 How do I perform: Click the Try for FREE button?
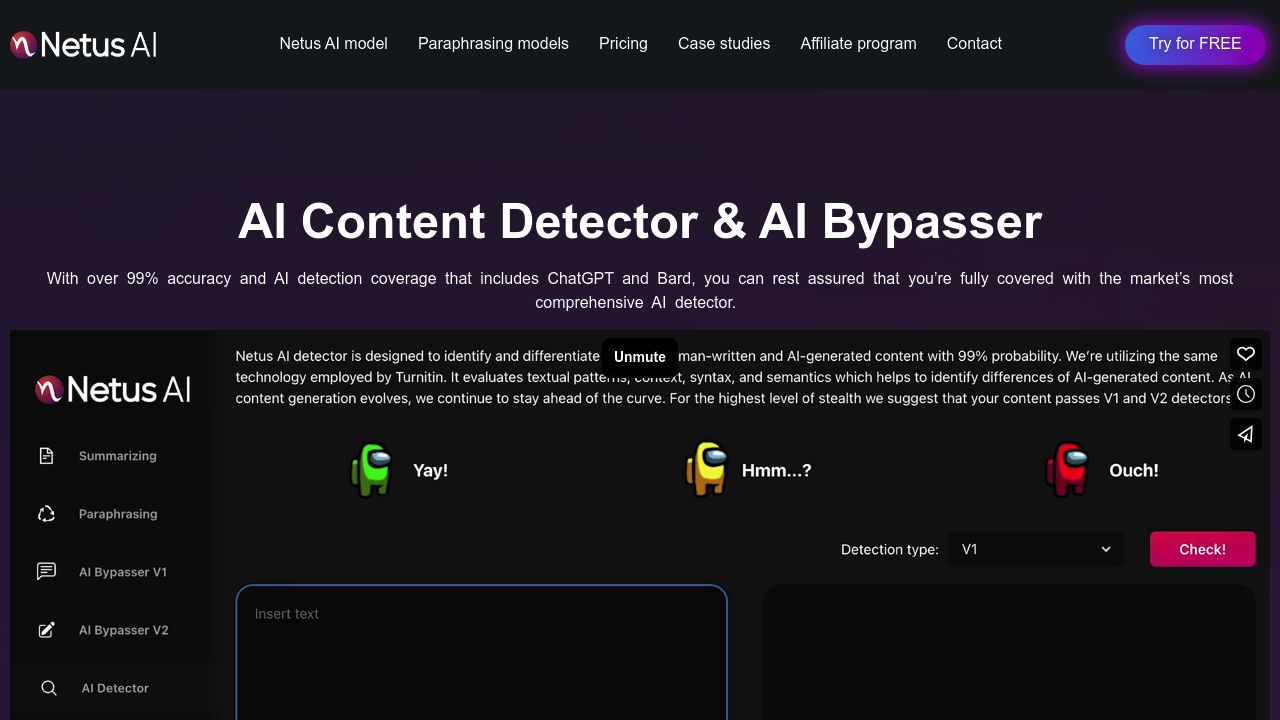(x=1195, y=44)
